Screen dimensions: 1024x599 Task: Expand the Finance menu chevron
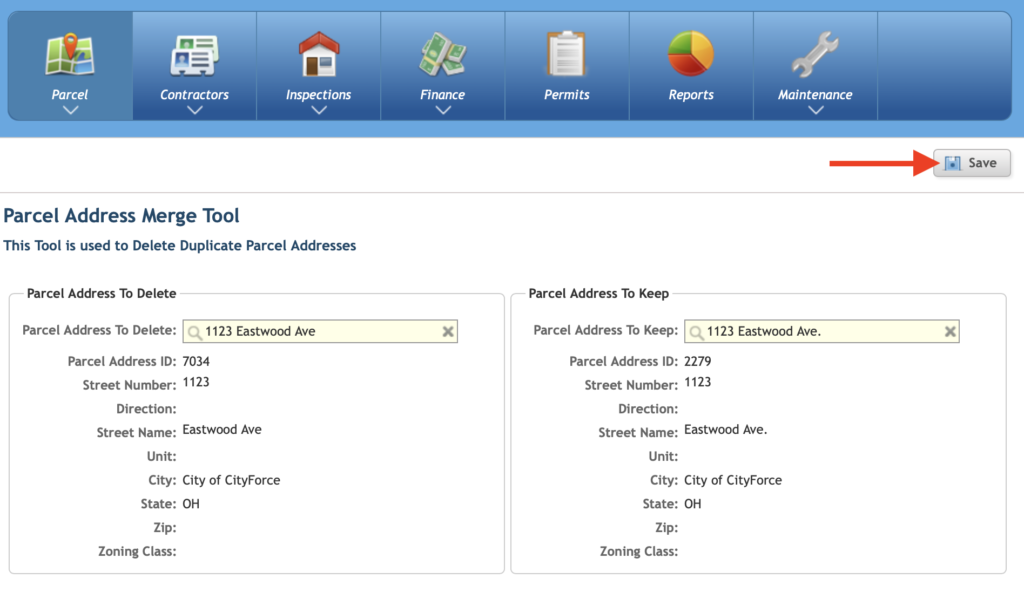(x=443, y=110)
